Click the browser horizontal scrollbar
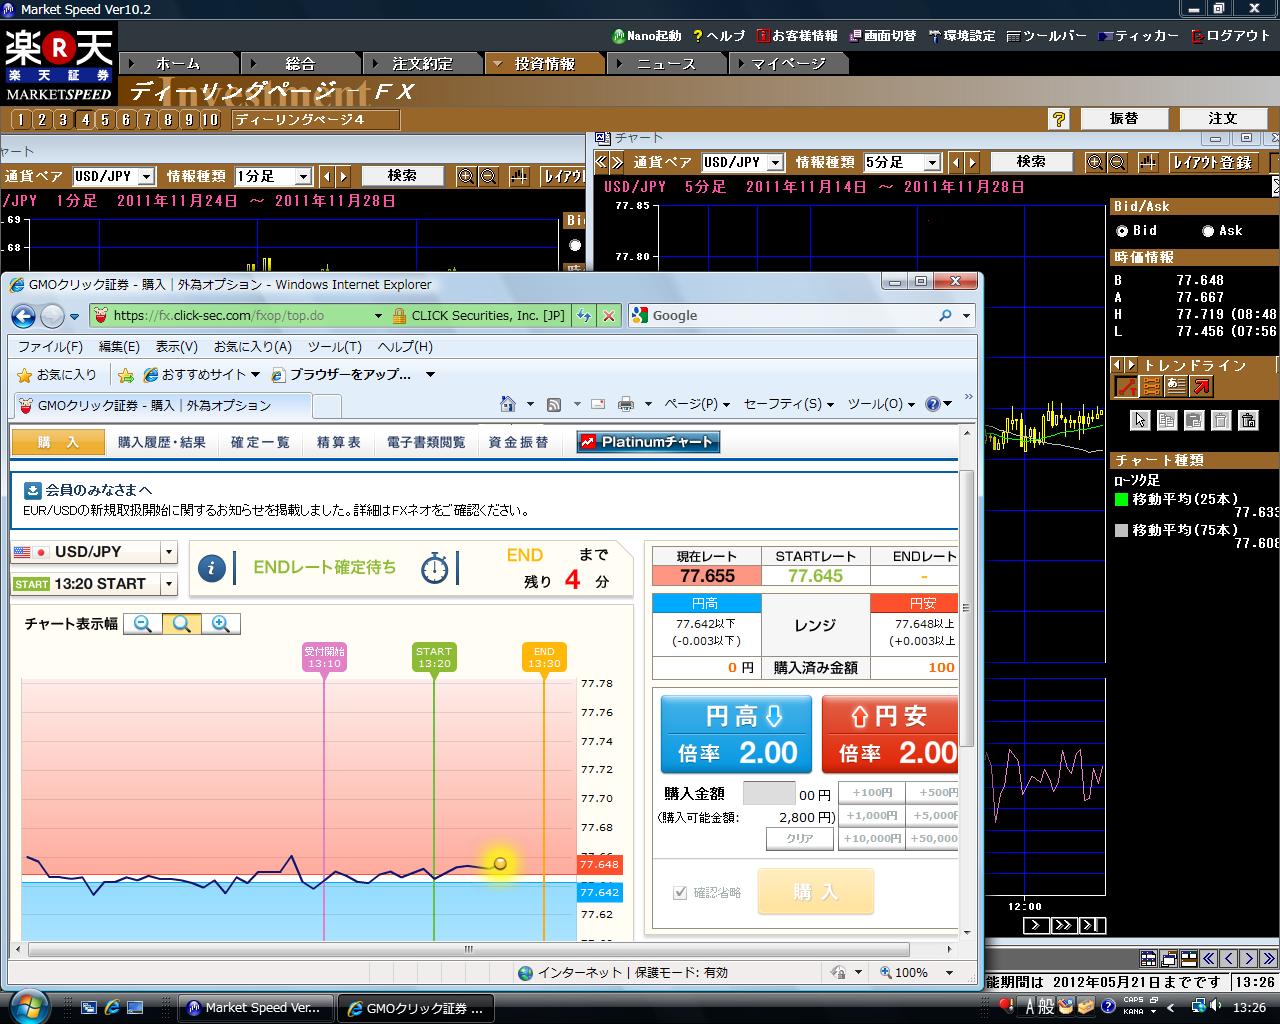1280x1024 pixels. [x=467, y=950]
